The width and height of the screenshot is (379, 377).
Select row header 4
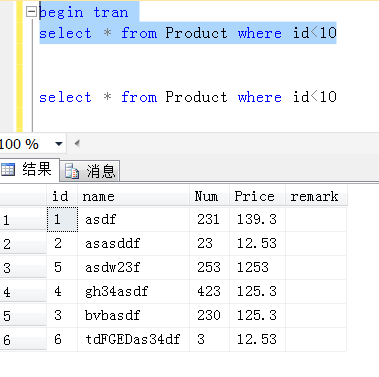tap(23, 292)
